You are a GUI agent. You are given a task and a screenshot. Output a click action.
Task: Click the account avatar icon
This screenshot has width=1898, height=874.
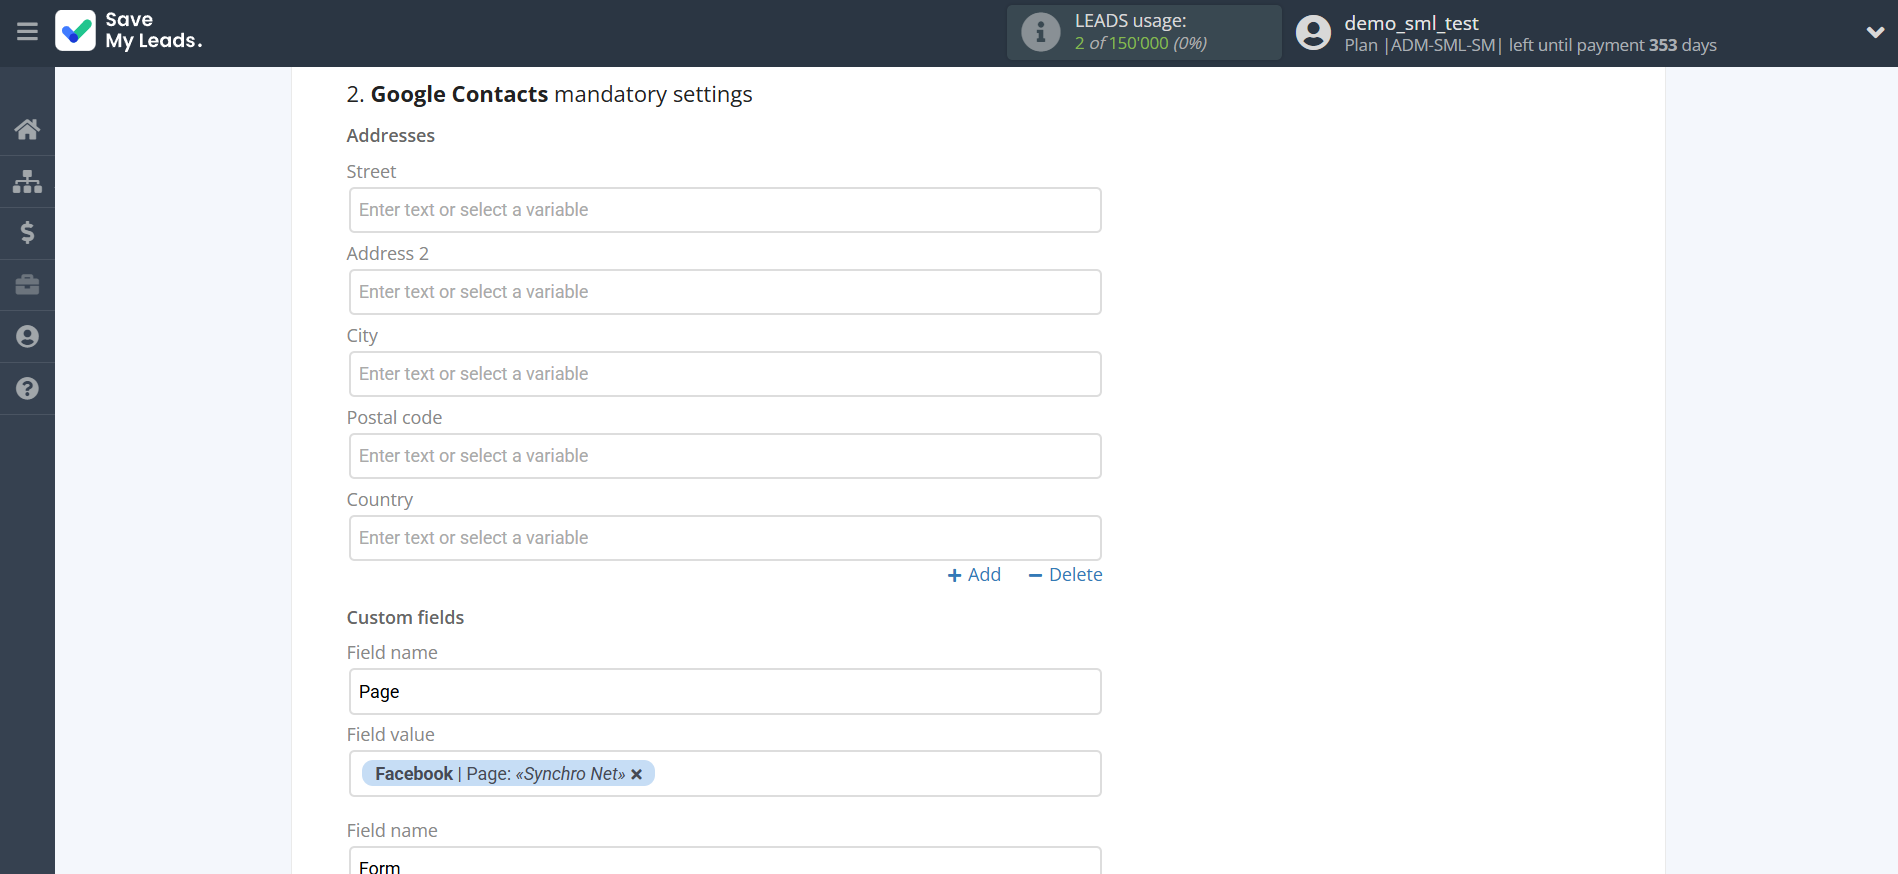1313,32
